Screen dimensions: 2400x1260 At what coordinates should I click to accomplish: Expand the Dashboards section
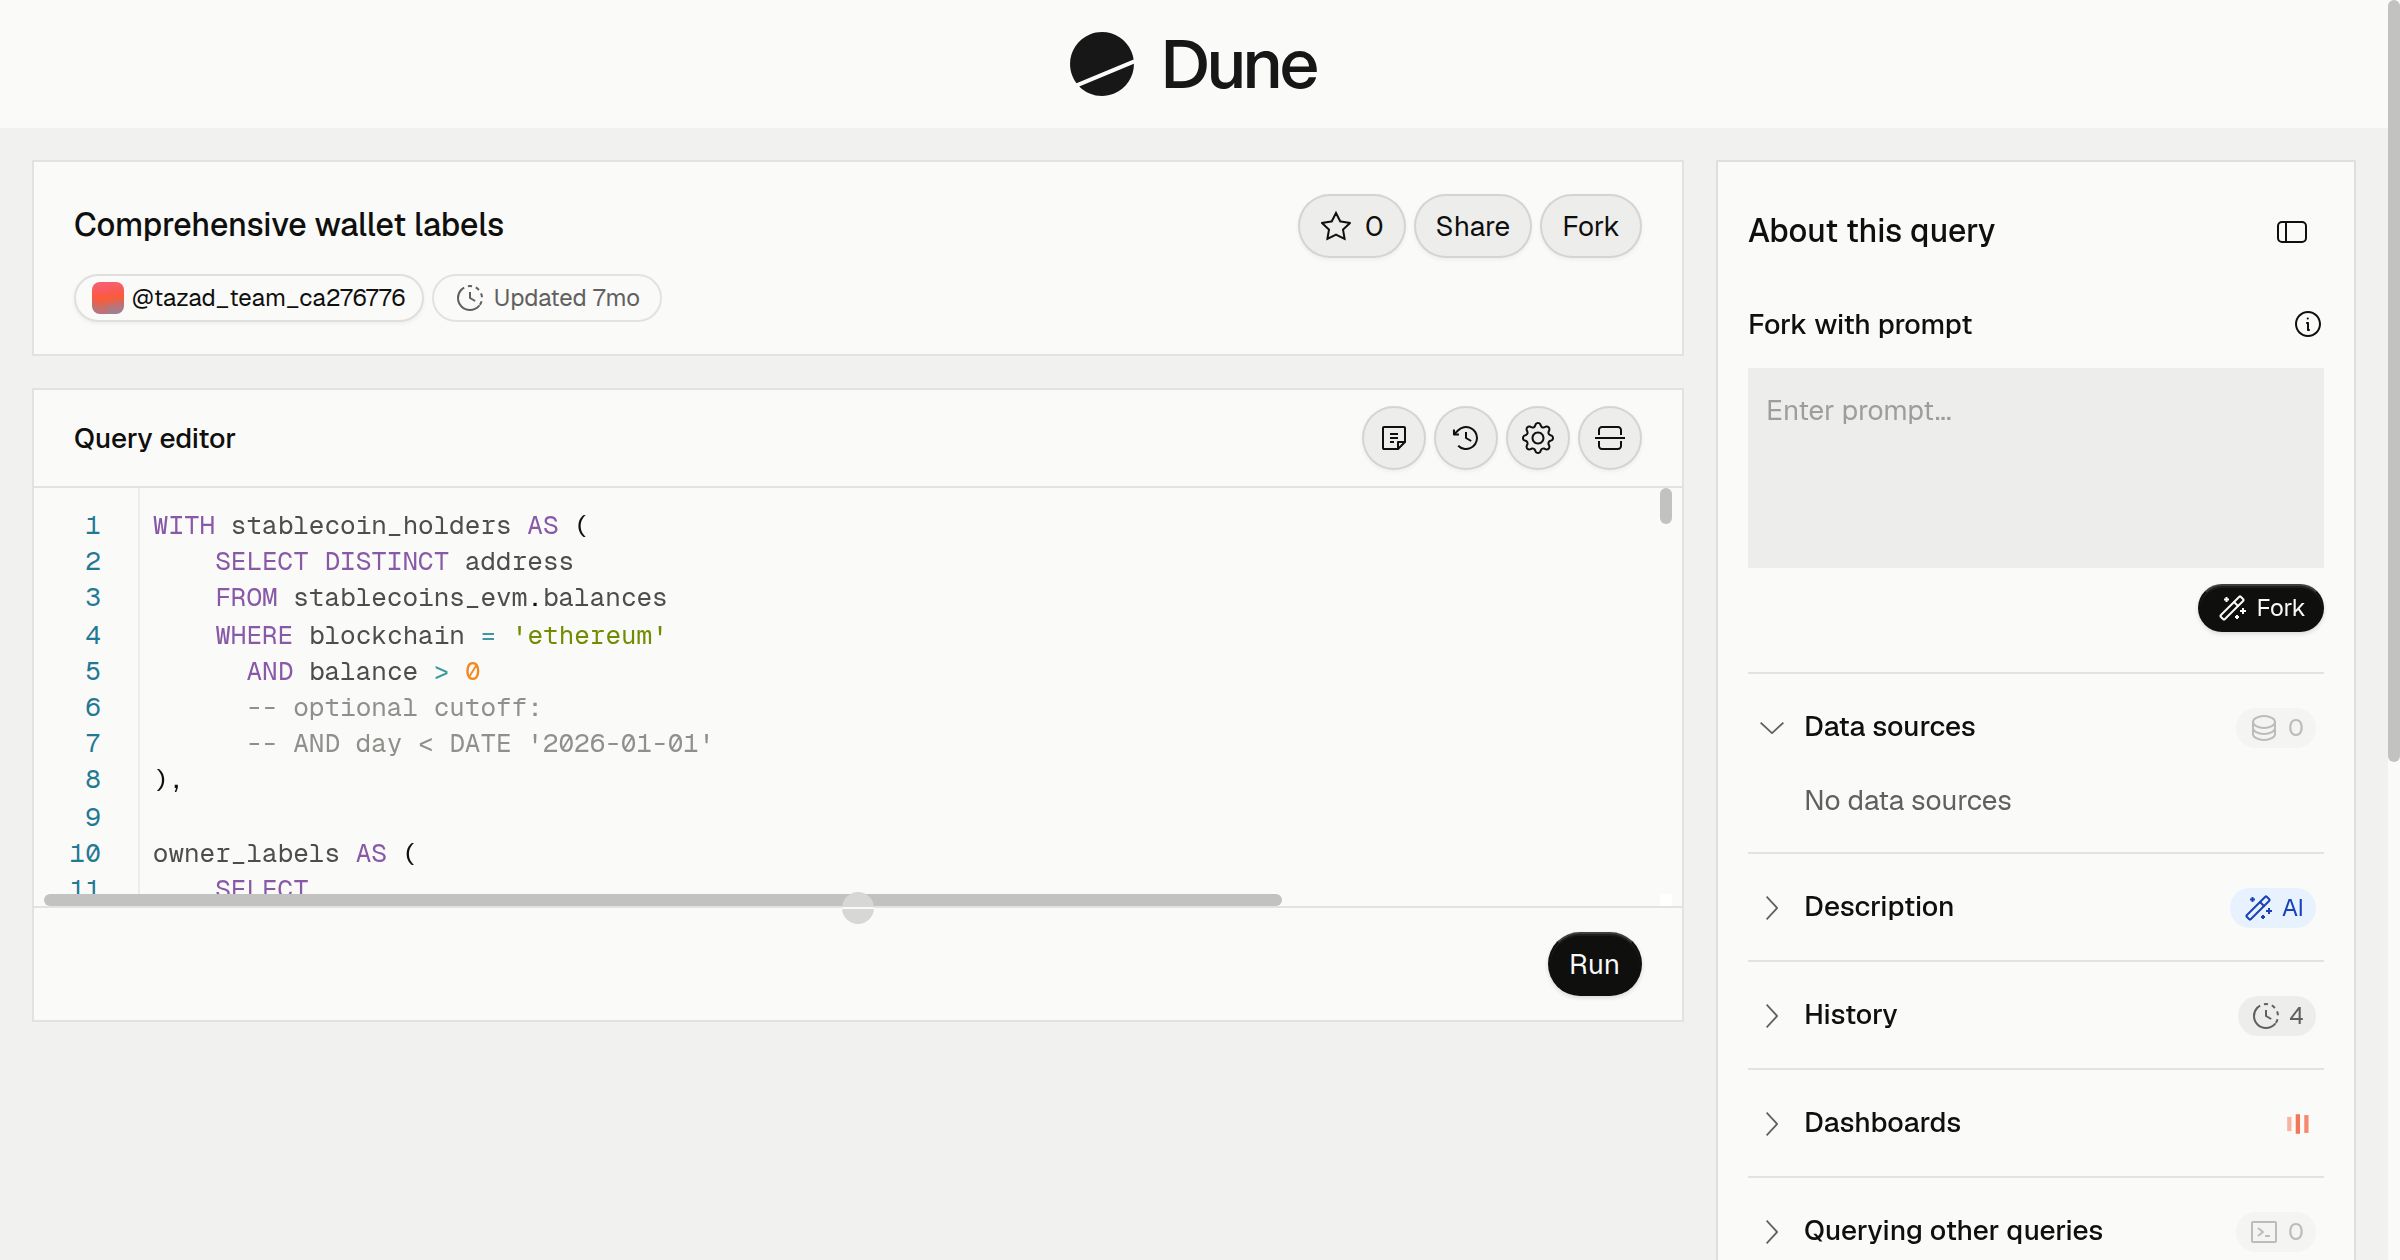(1771, 1123)
